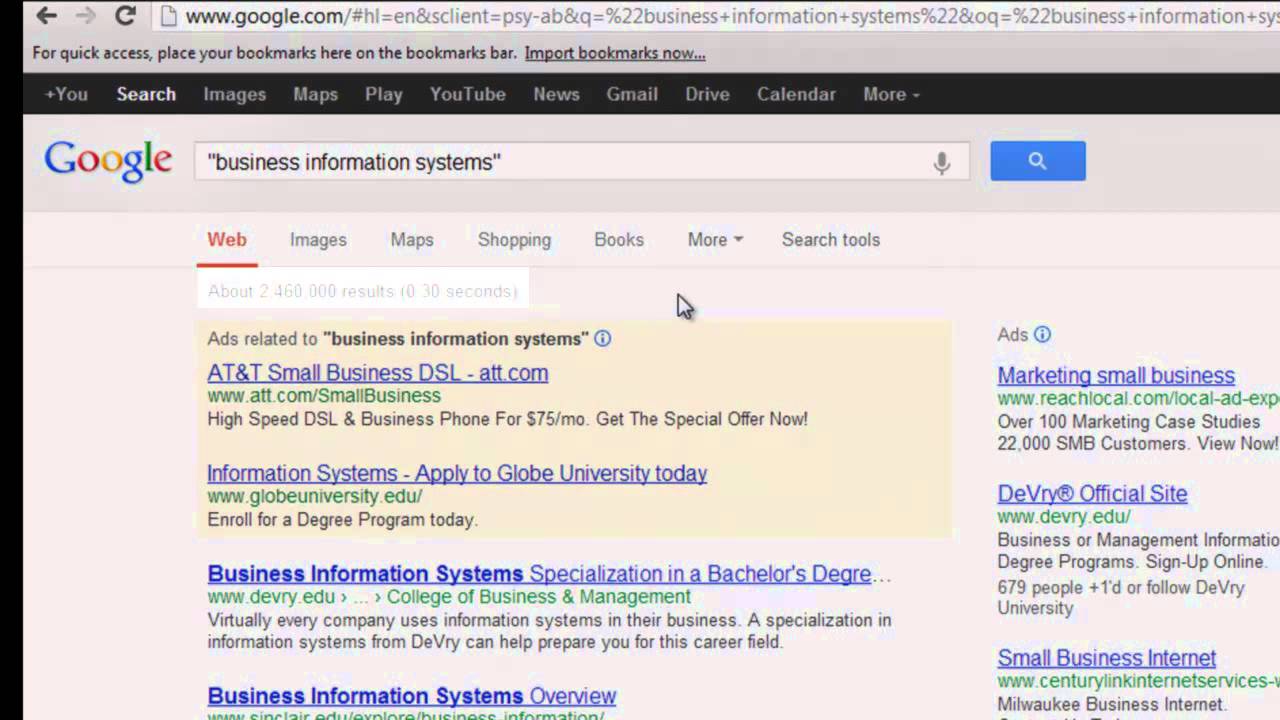Open Images in the black Google bar

235,94
